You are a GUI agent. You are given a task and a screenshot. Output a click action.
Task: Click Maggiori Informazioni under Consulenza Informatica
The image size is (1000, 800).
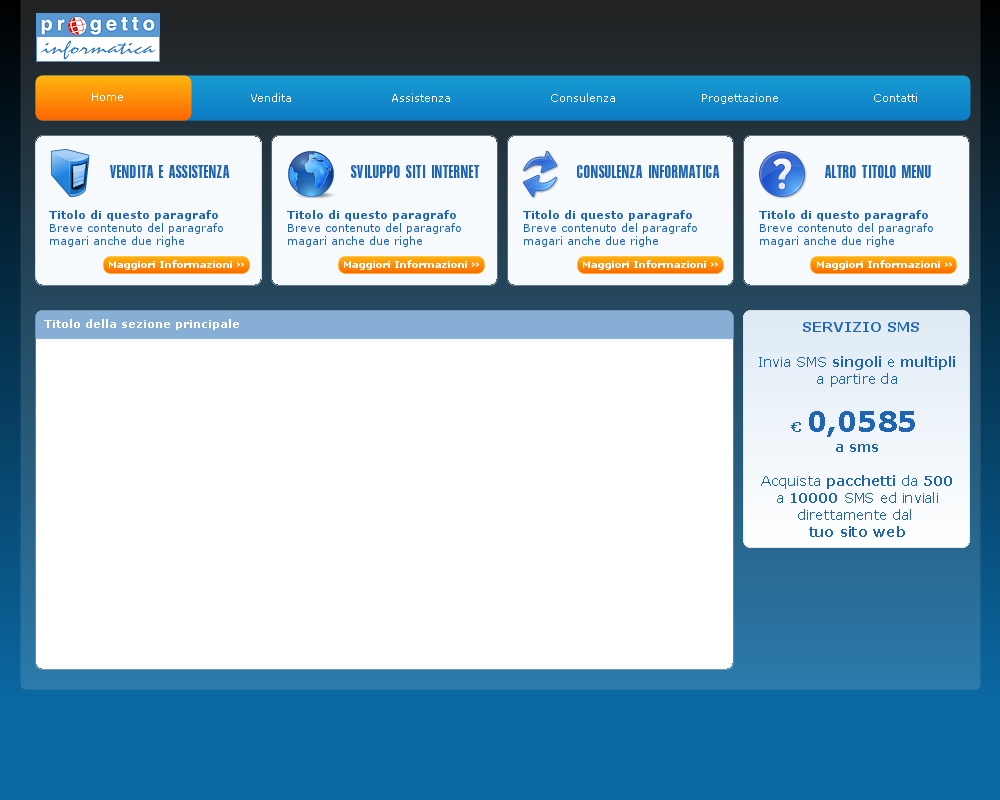pyautogui.click(x=650, y=265)
